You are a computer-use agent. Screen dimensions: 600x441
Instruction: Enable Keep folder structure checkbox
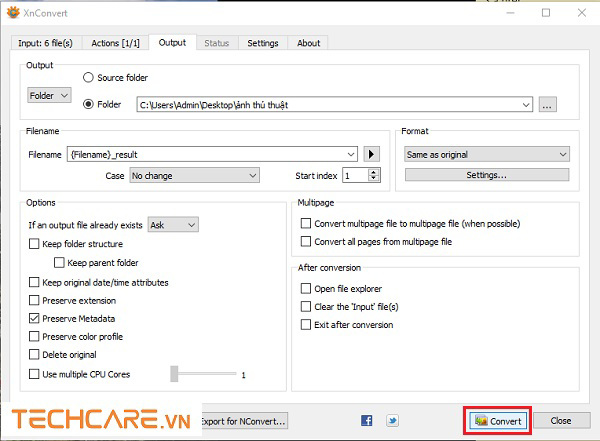[34, 244]
